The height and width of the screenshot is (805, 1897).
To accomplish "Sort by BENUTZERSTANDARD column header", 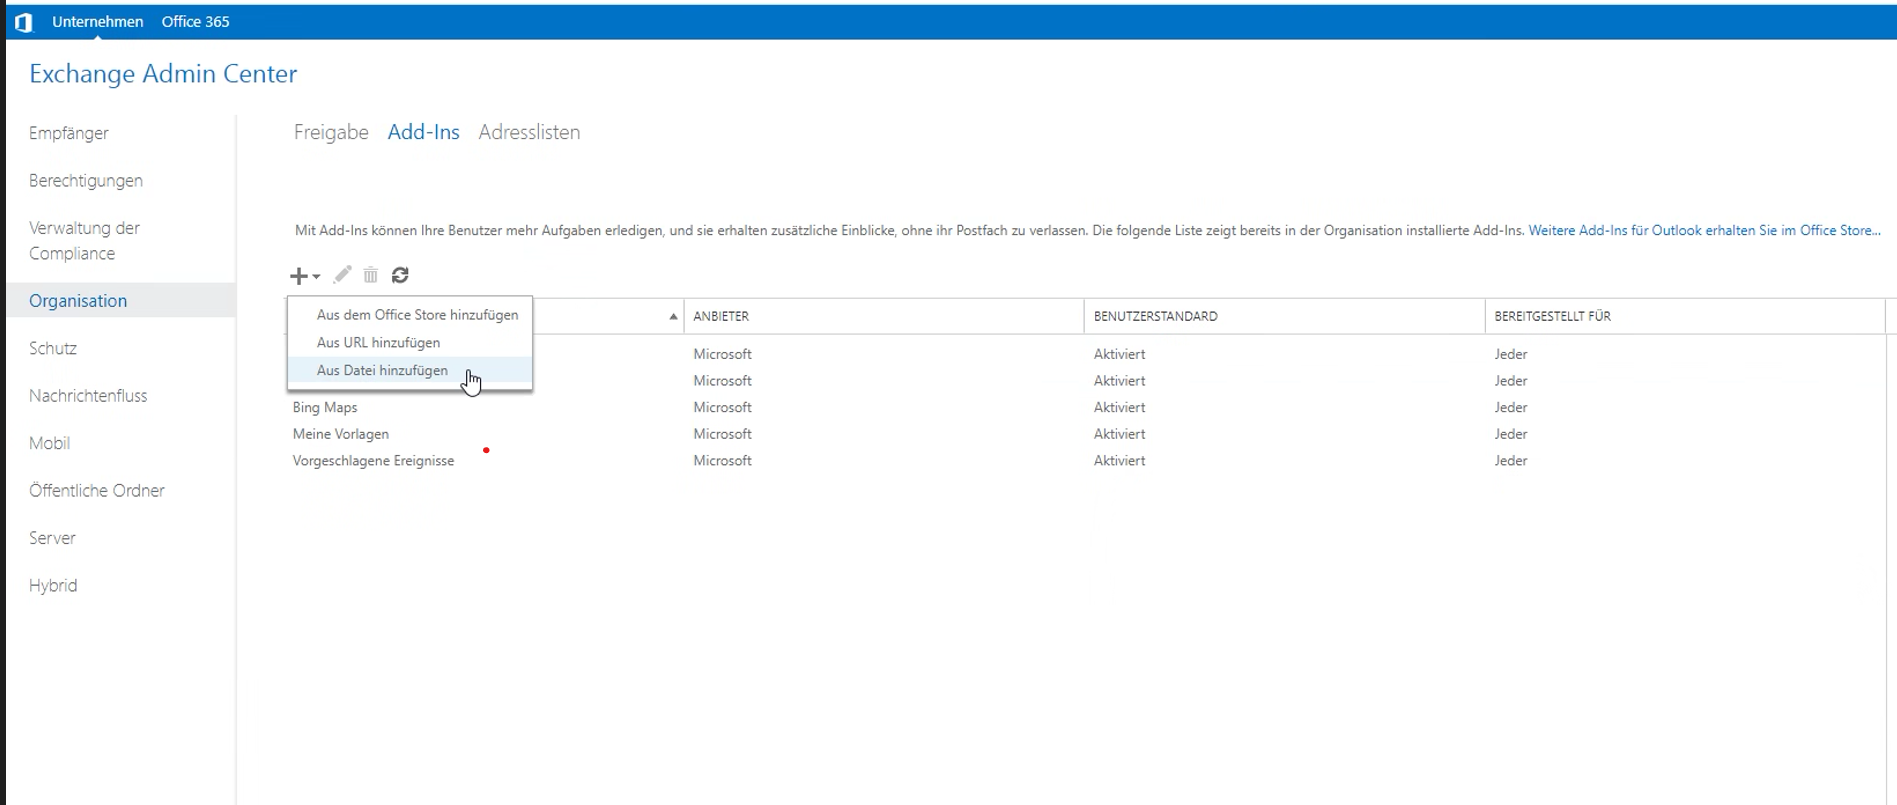I will [x=1285, y=316].
